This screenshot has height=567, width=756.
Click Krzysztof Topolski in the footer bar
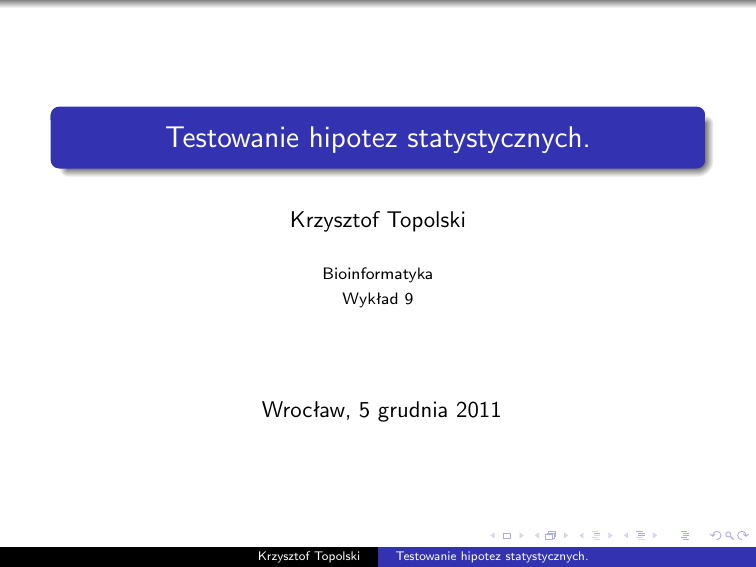pyautogui.click(x=308, y=556)
